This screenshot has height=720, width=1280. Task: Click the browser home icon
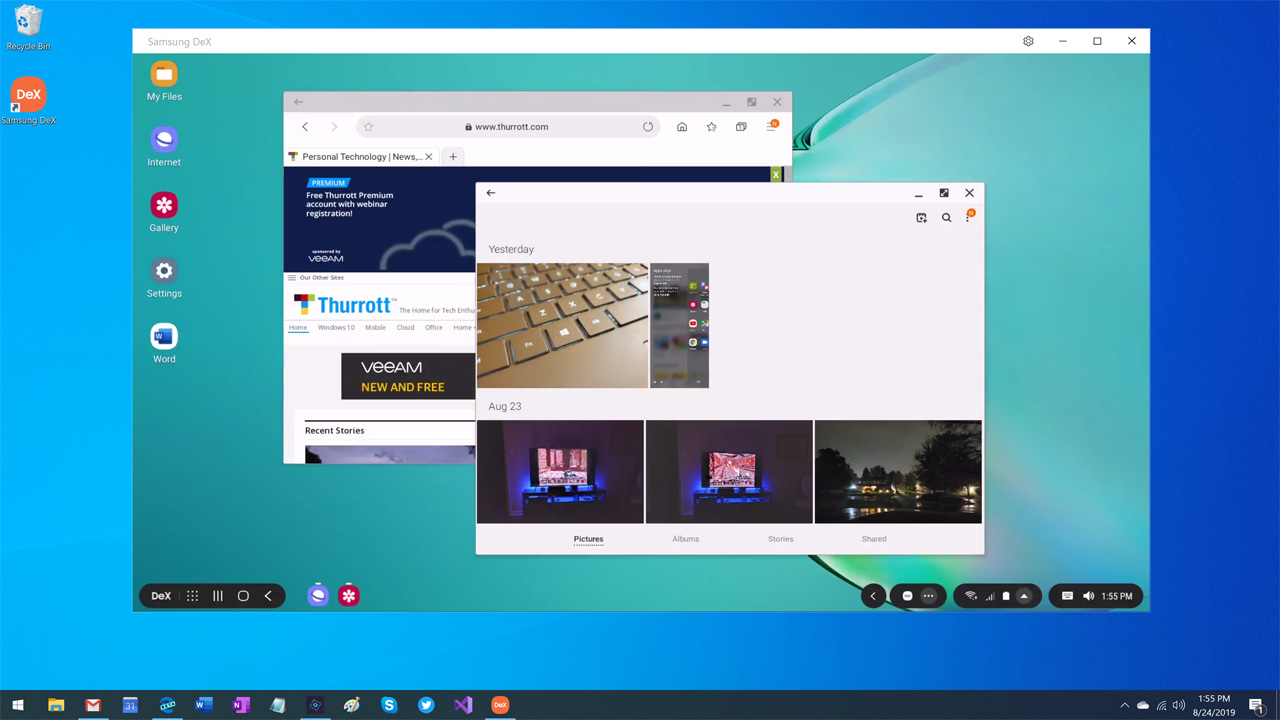tap(682, 127)
